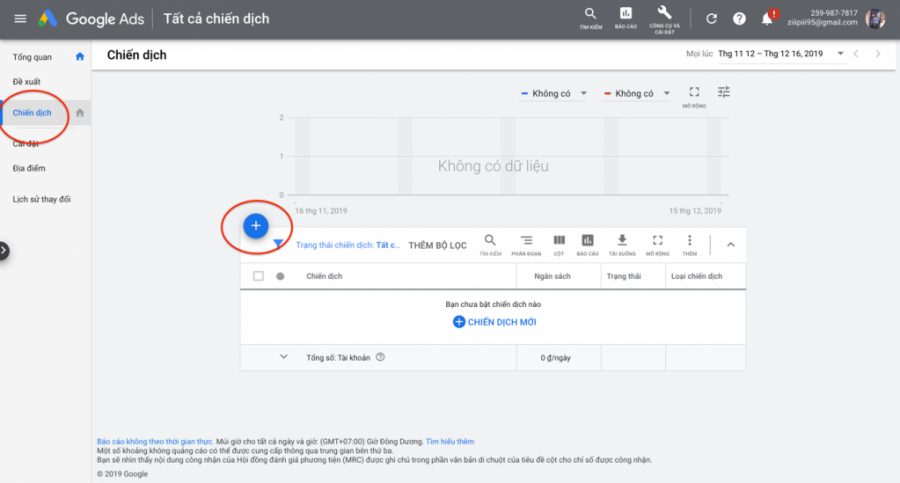900x483 pixels.
Task: Open the Phân đoạn segment icon
Action: click(526, 245)
